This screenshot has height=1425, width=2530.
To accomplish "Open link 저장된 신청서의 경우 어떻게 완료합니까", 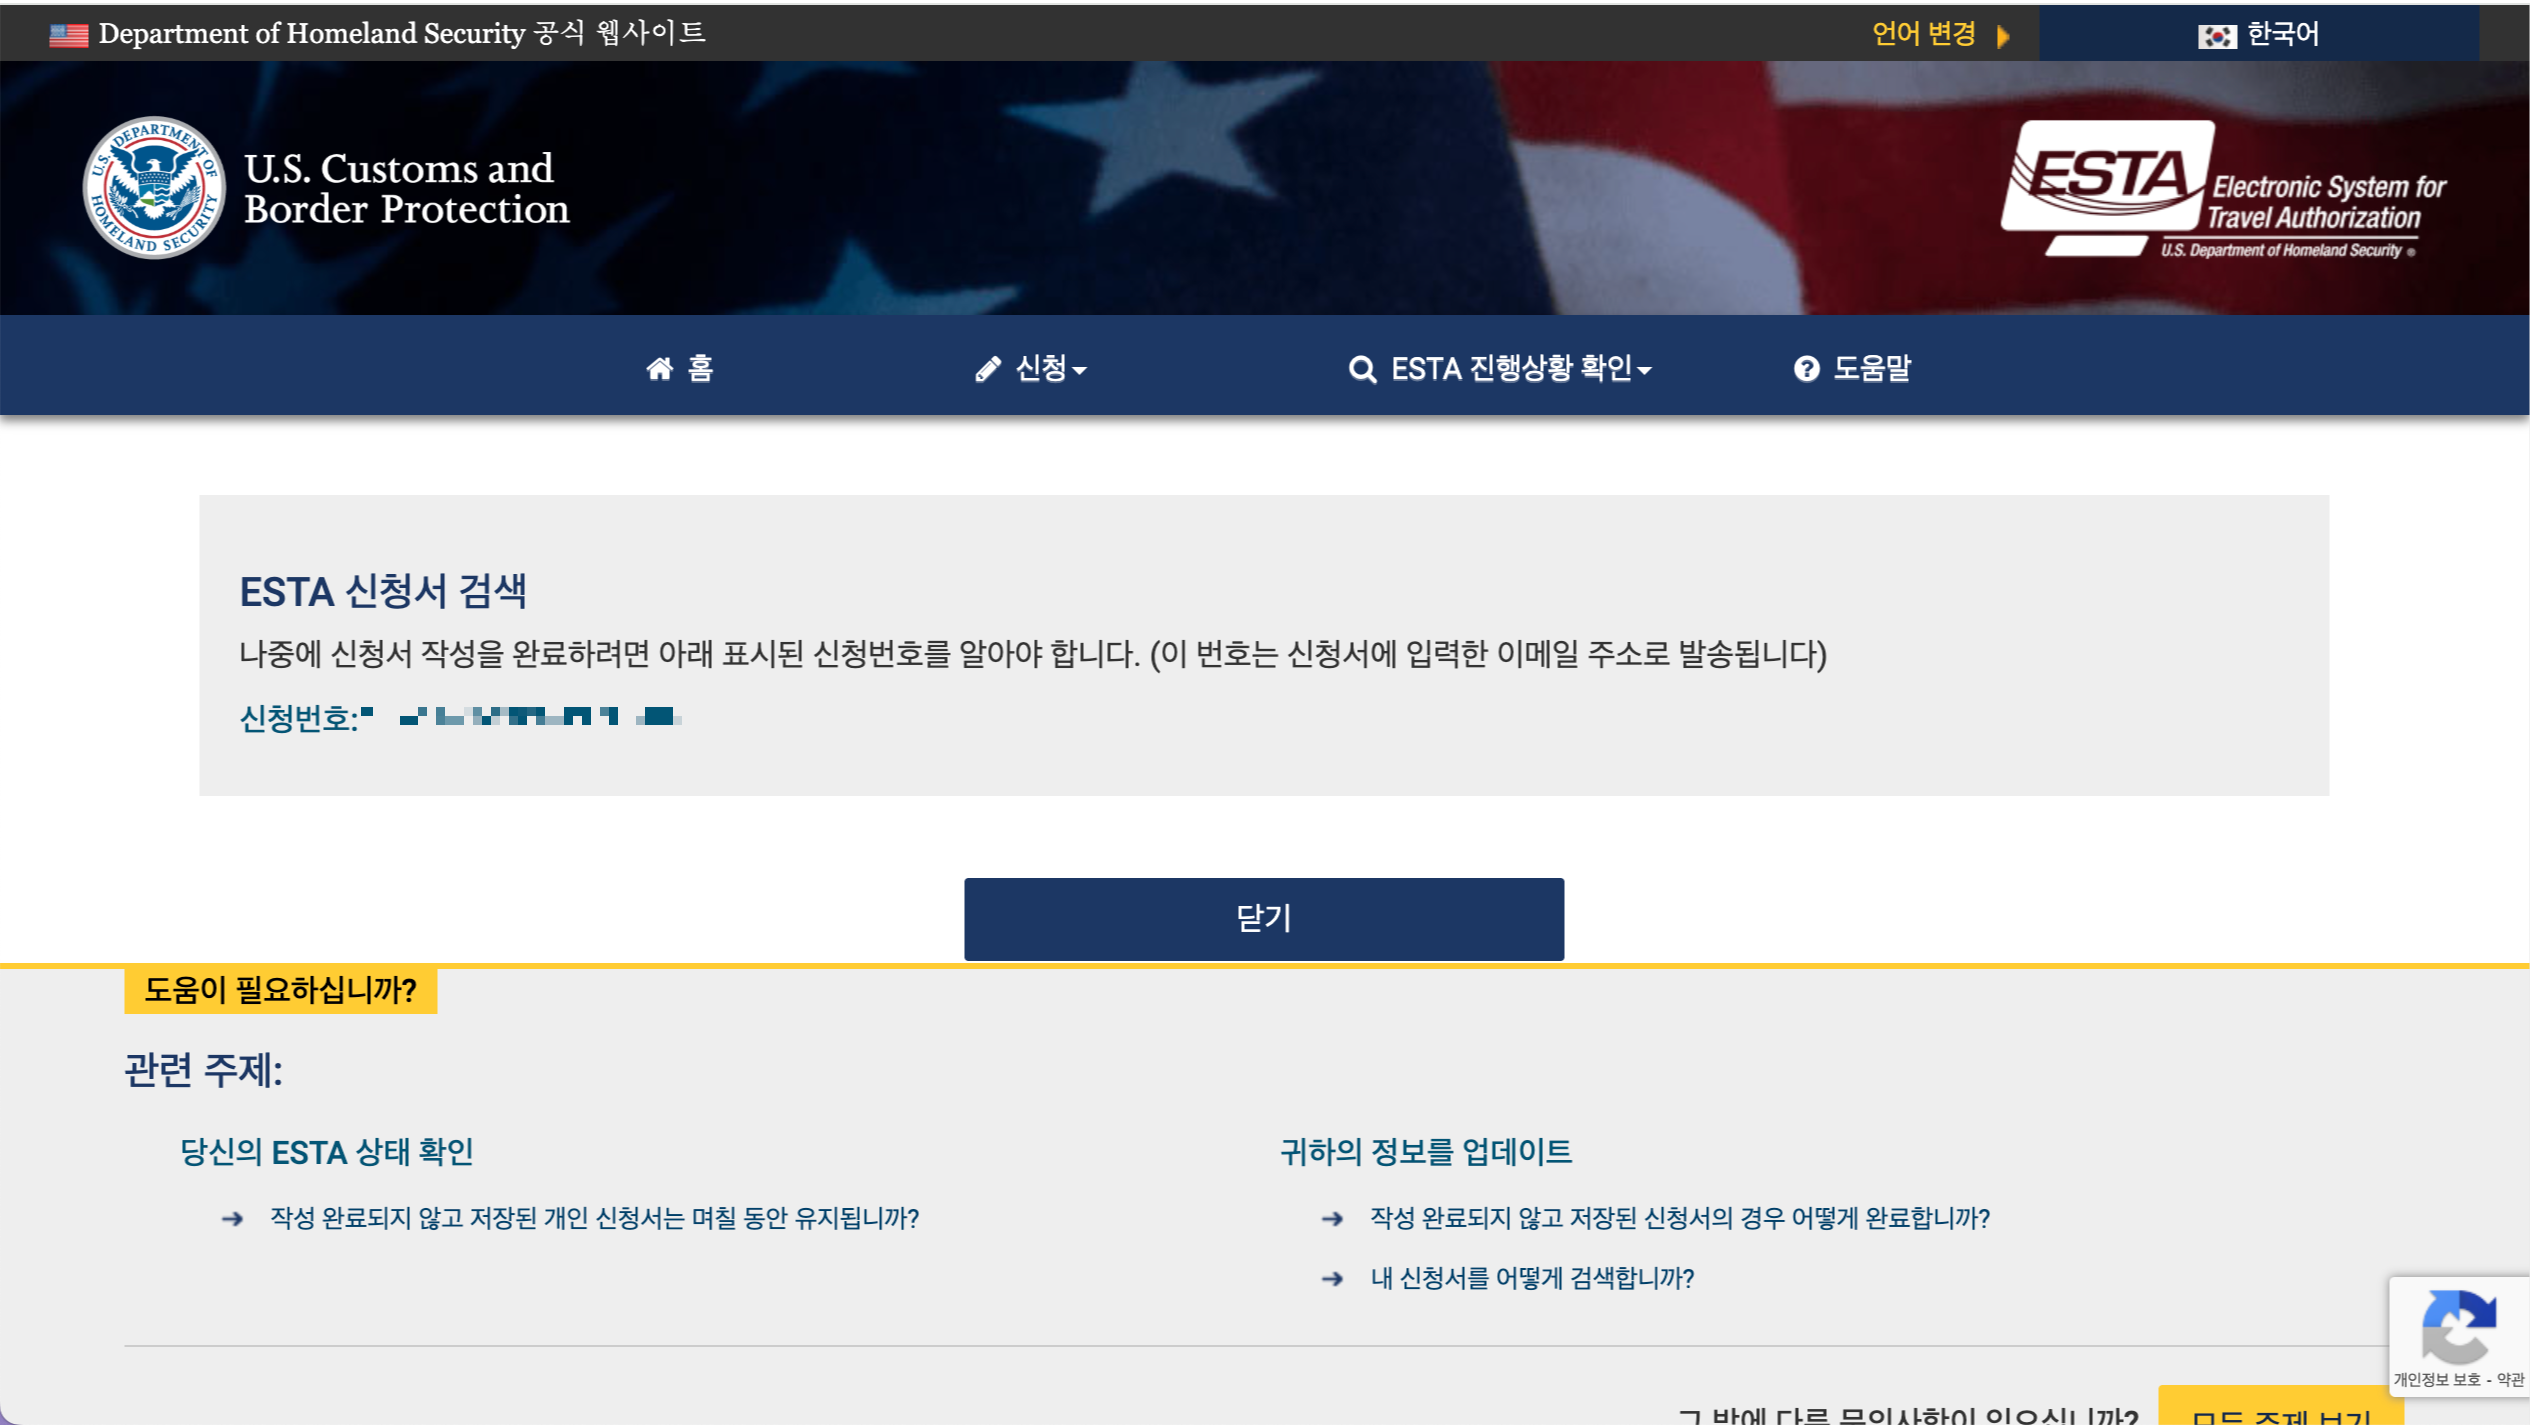I will pos(1679,1218).
